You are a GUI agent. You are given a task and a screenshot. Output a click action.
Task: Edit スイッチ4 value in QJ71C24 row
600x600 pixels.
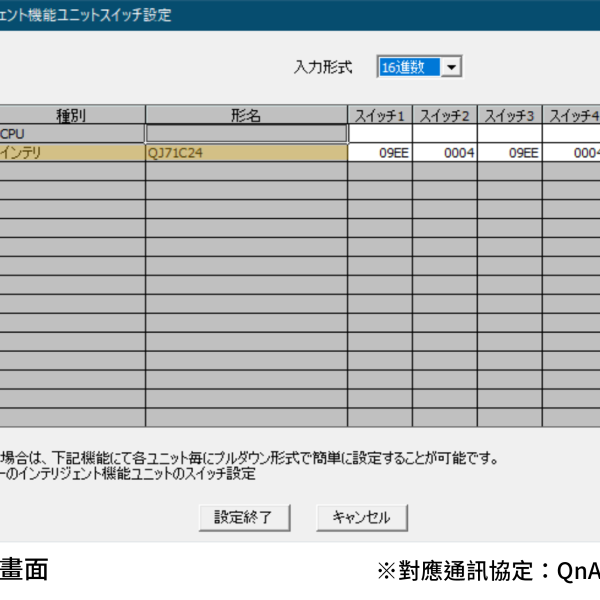pyautogui.click(x=572, y=153)
